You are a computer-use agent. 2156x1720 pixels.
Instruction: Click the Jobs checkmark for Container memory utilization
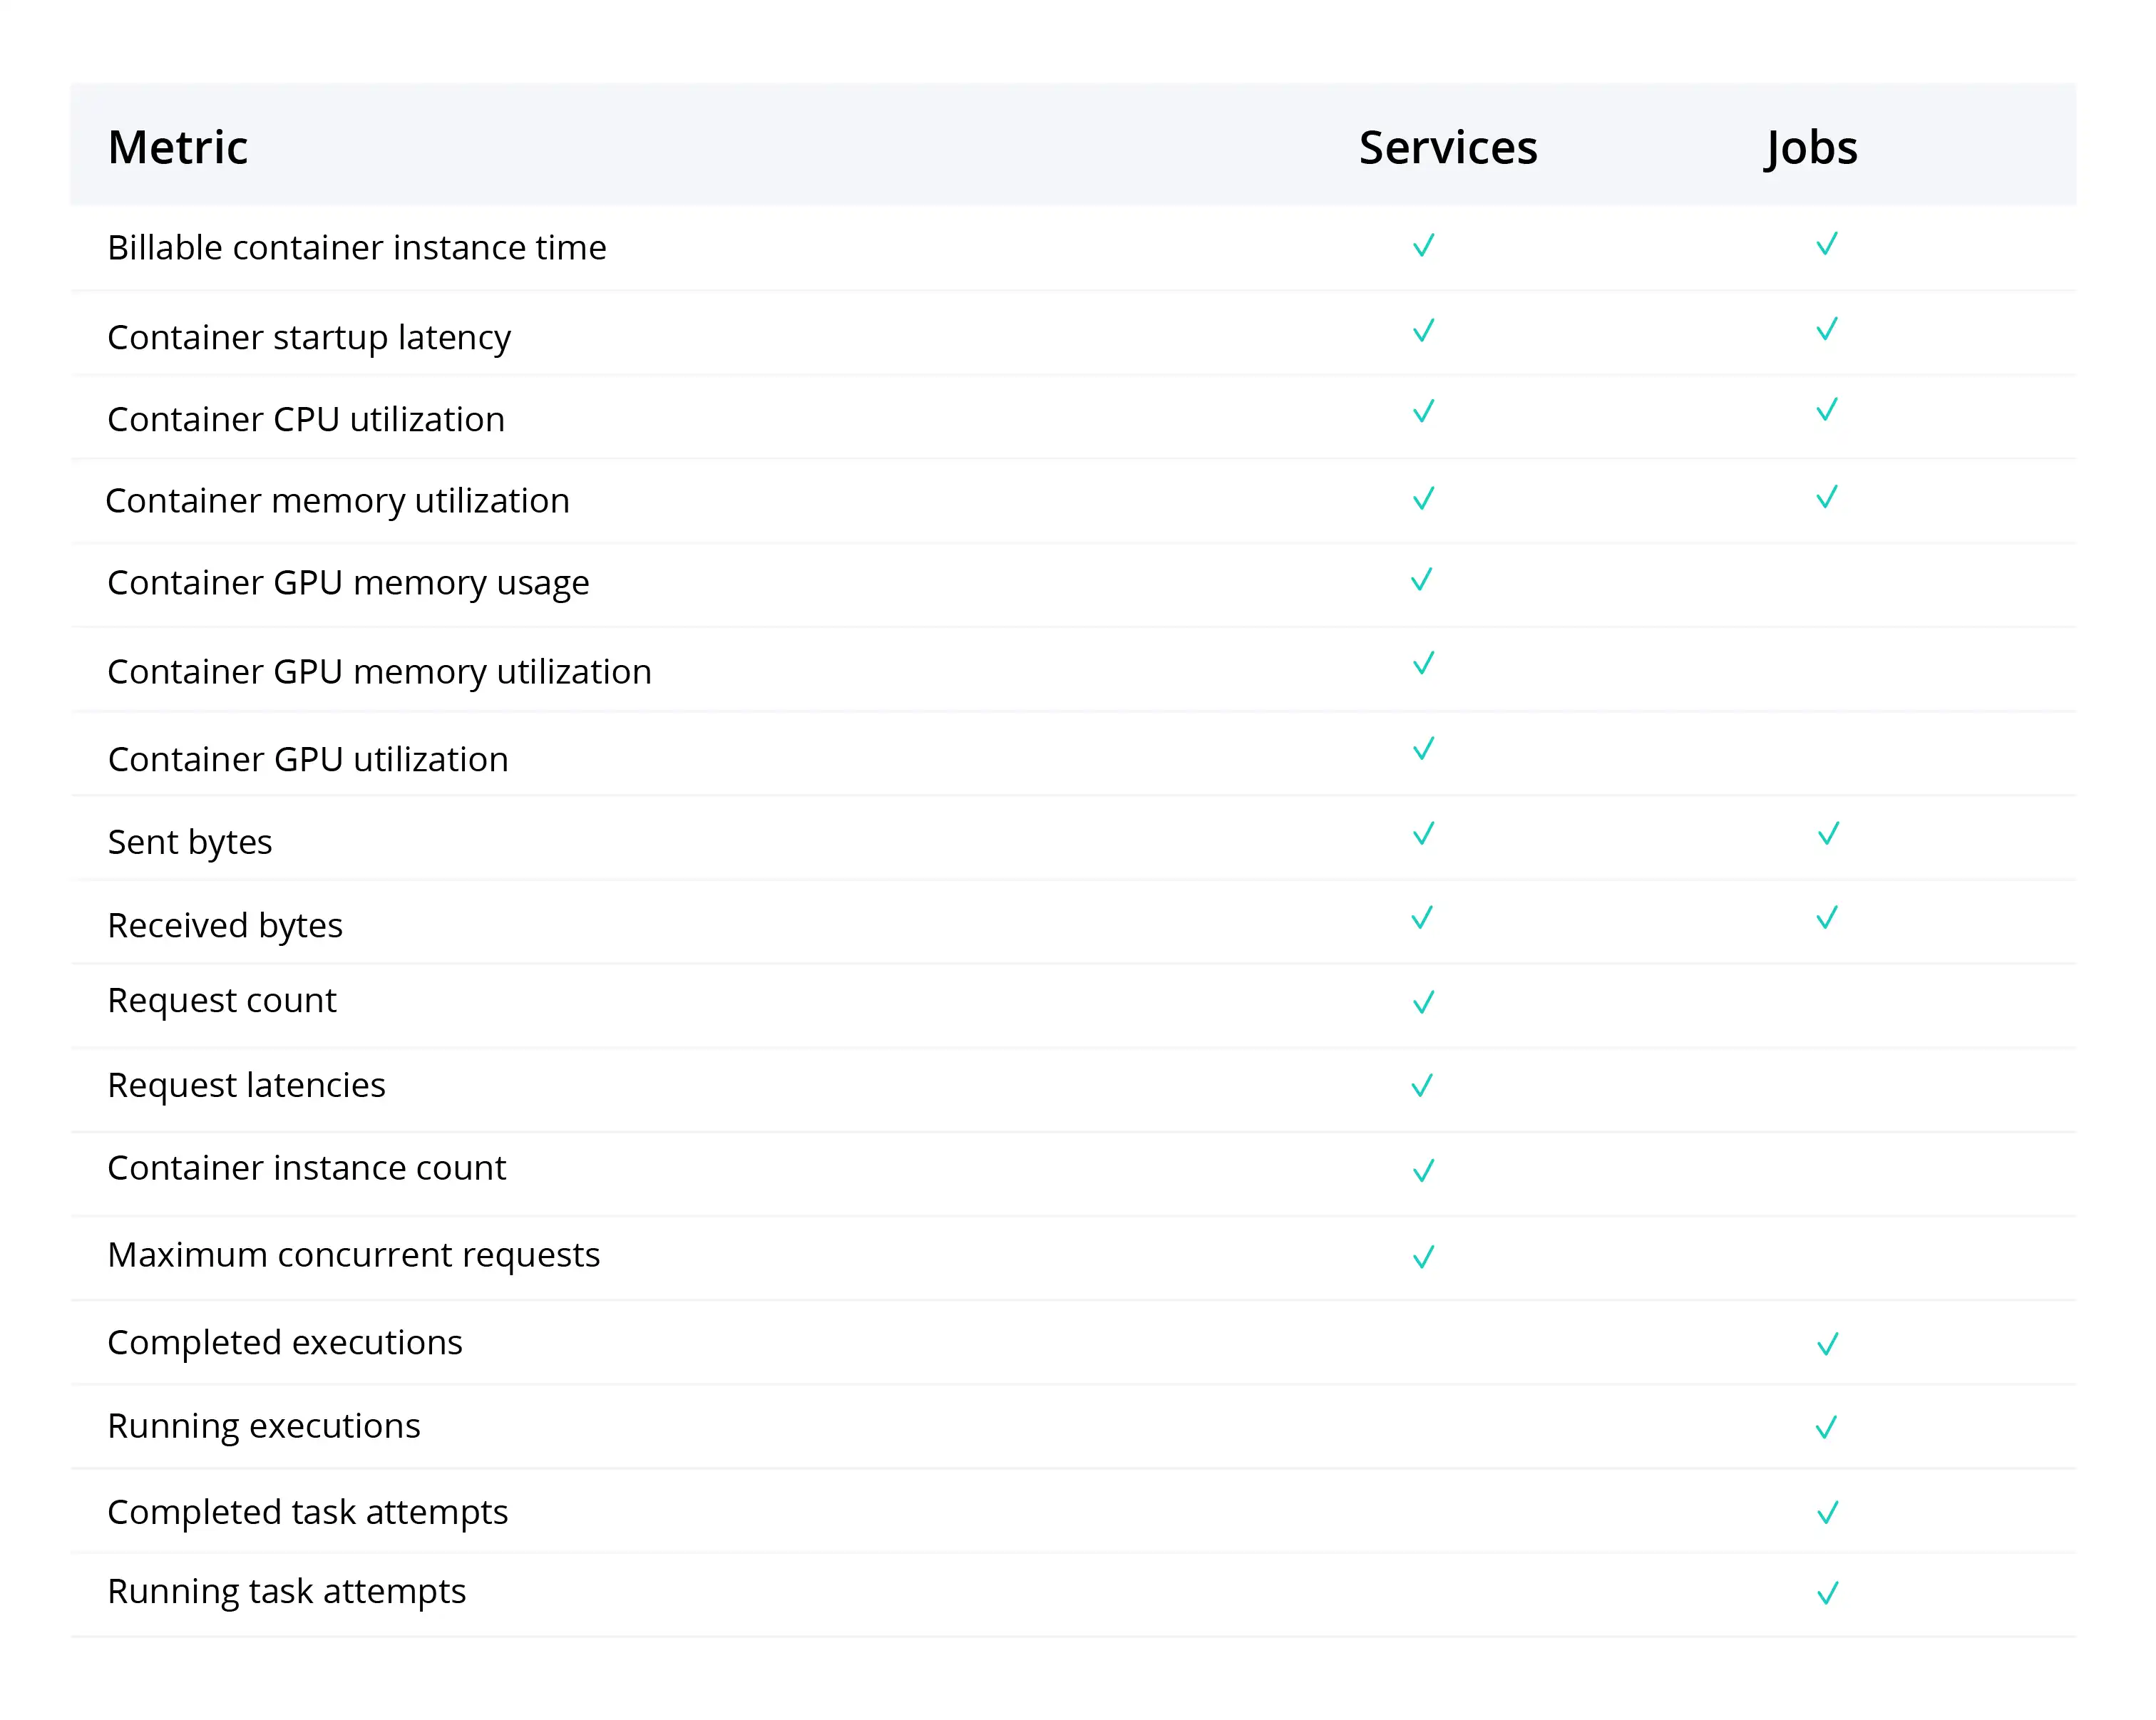(1827, 497)
